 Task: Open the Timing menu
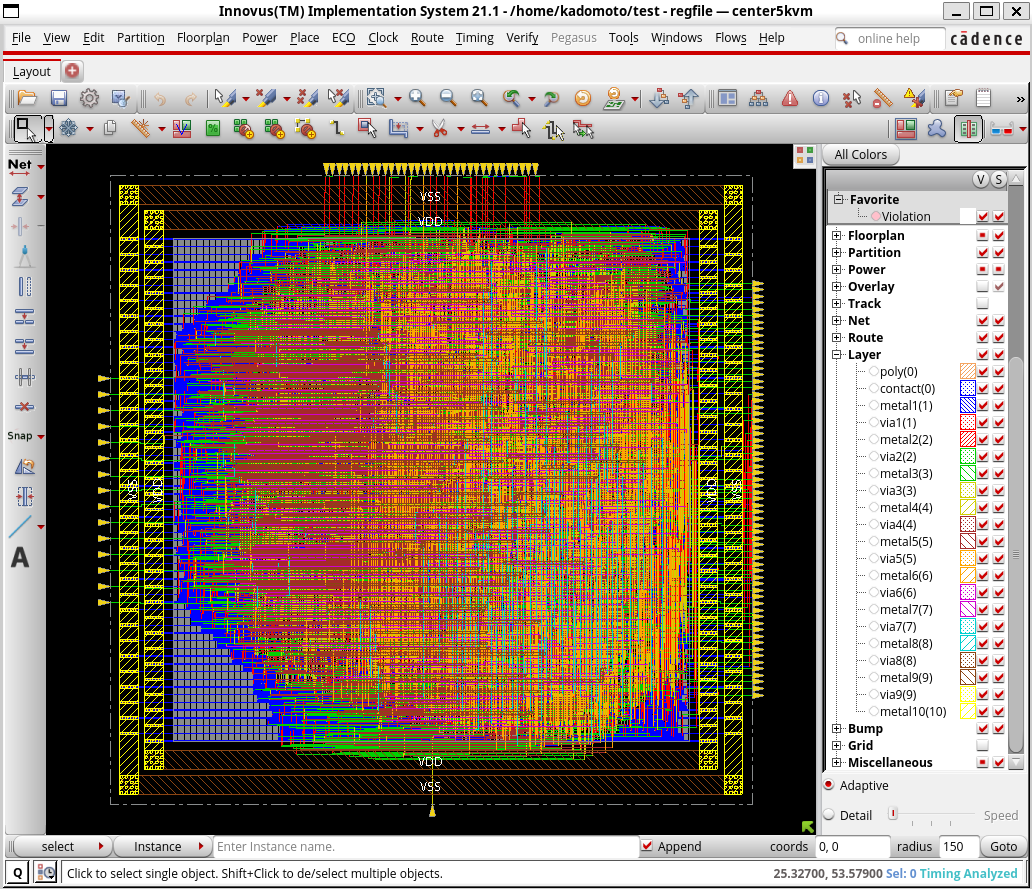click(x=475, y=38)
